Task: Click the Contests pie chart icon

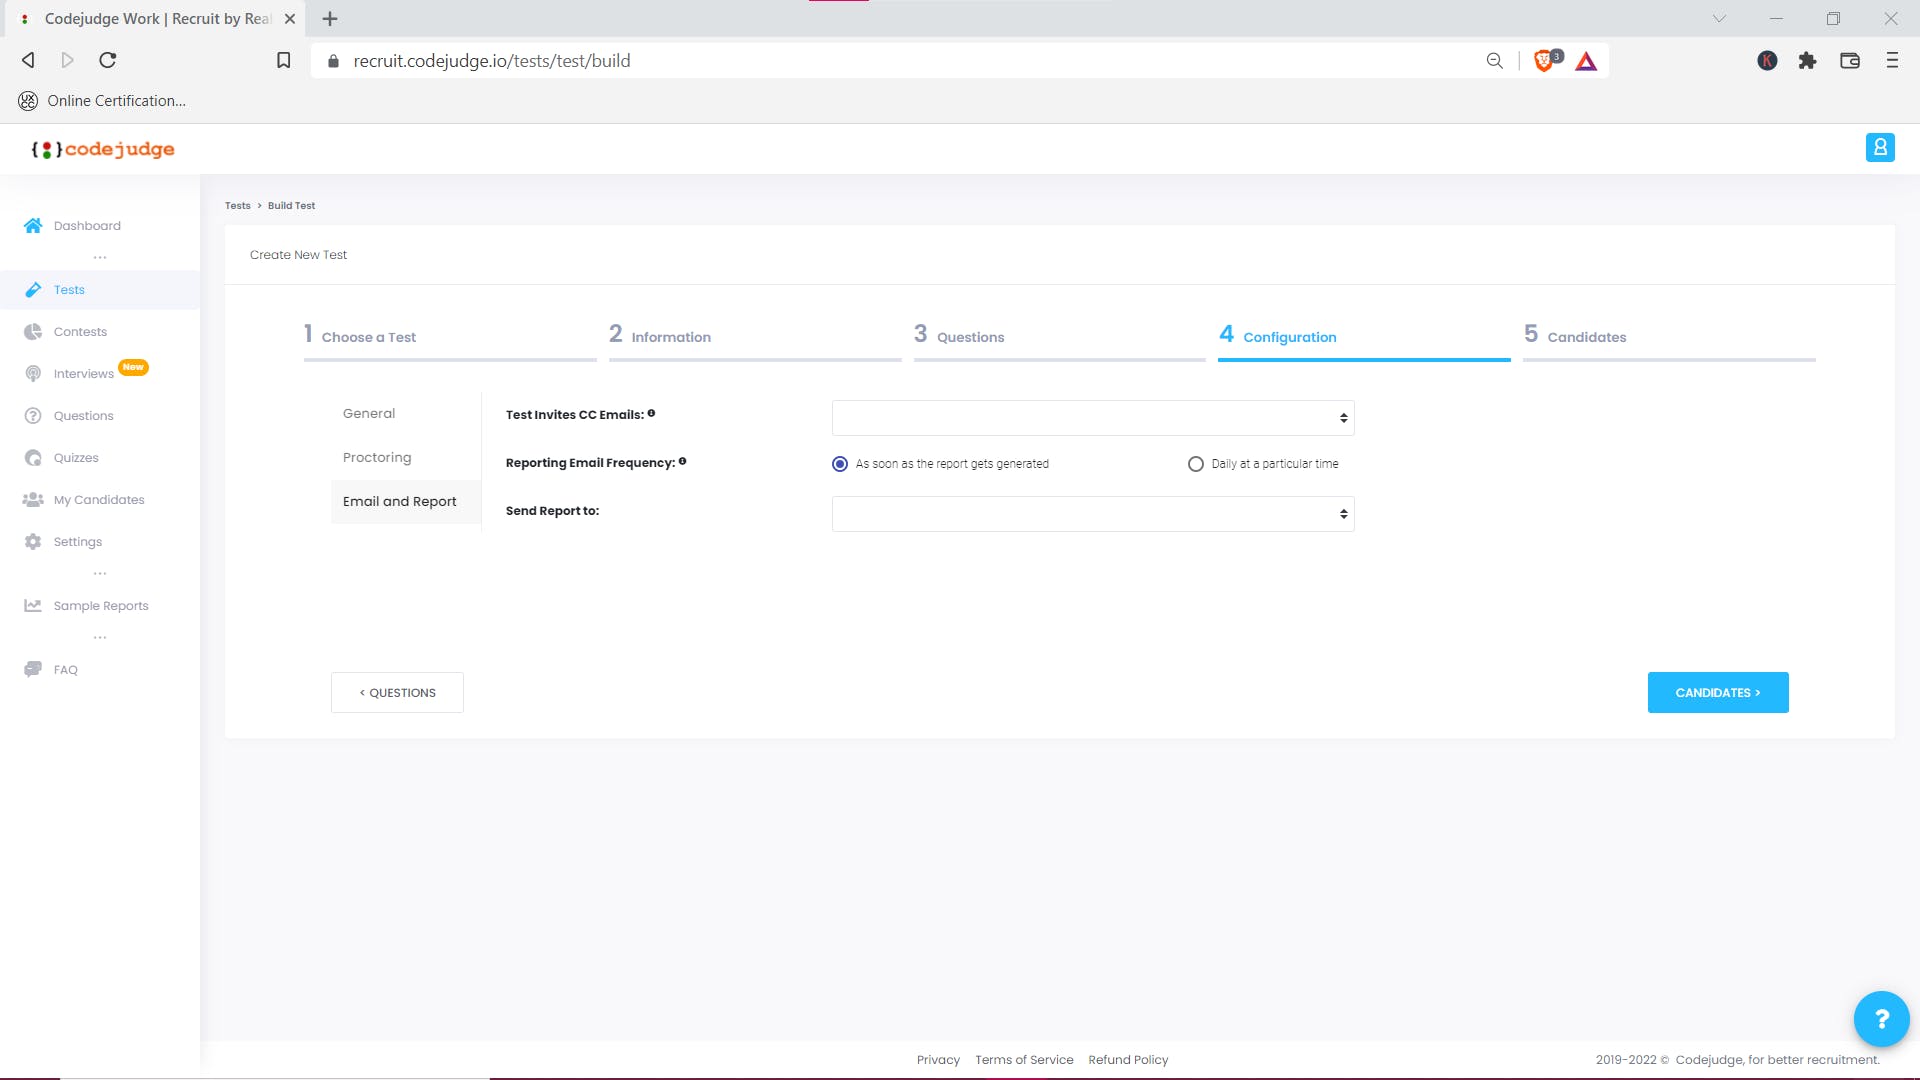Action: point(33,332)
